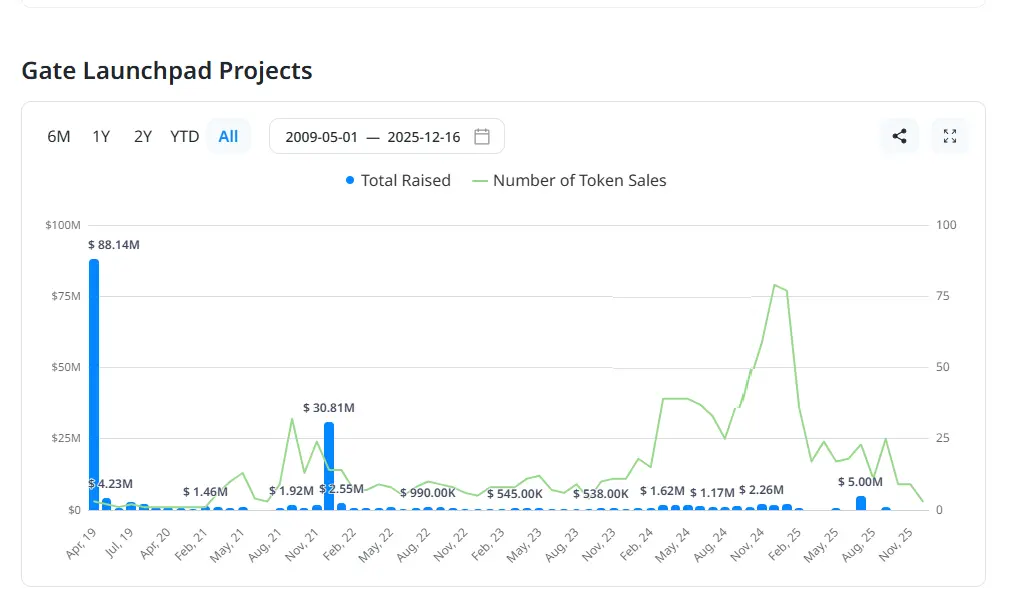Click the $88.14M bar for Apr 19
1018x591 pixels.
coord(94,384)
